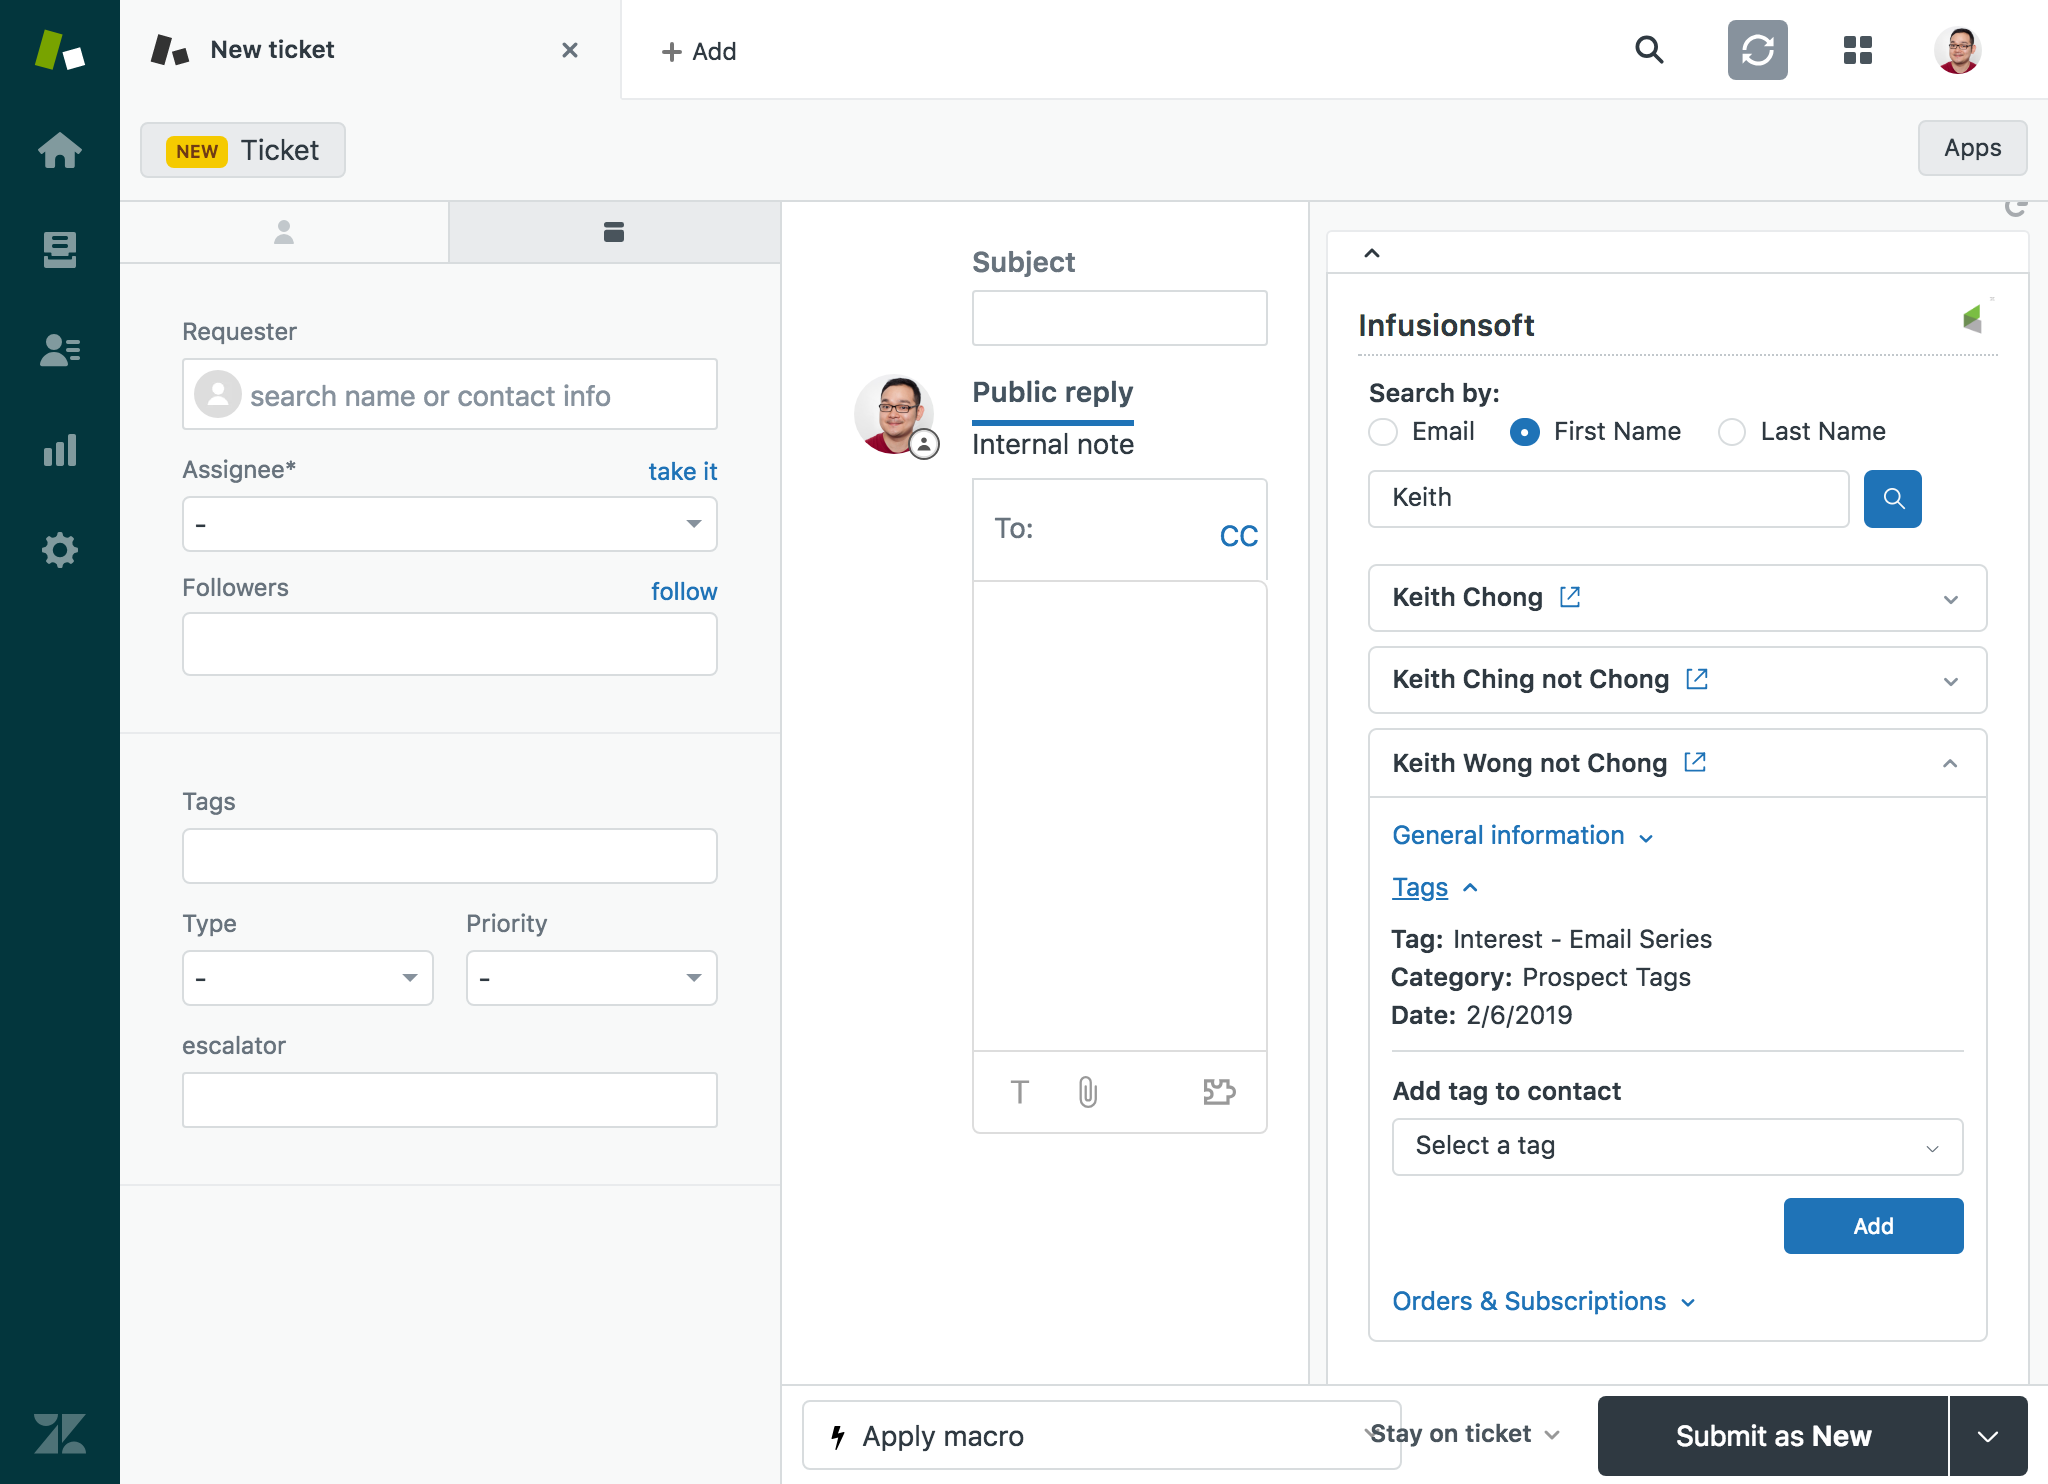Viewport: 2048px width, 1484px height.
Task: Open the Reporting bar chart icon
Action: [60, 450]
